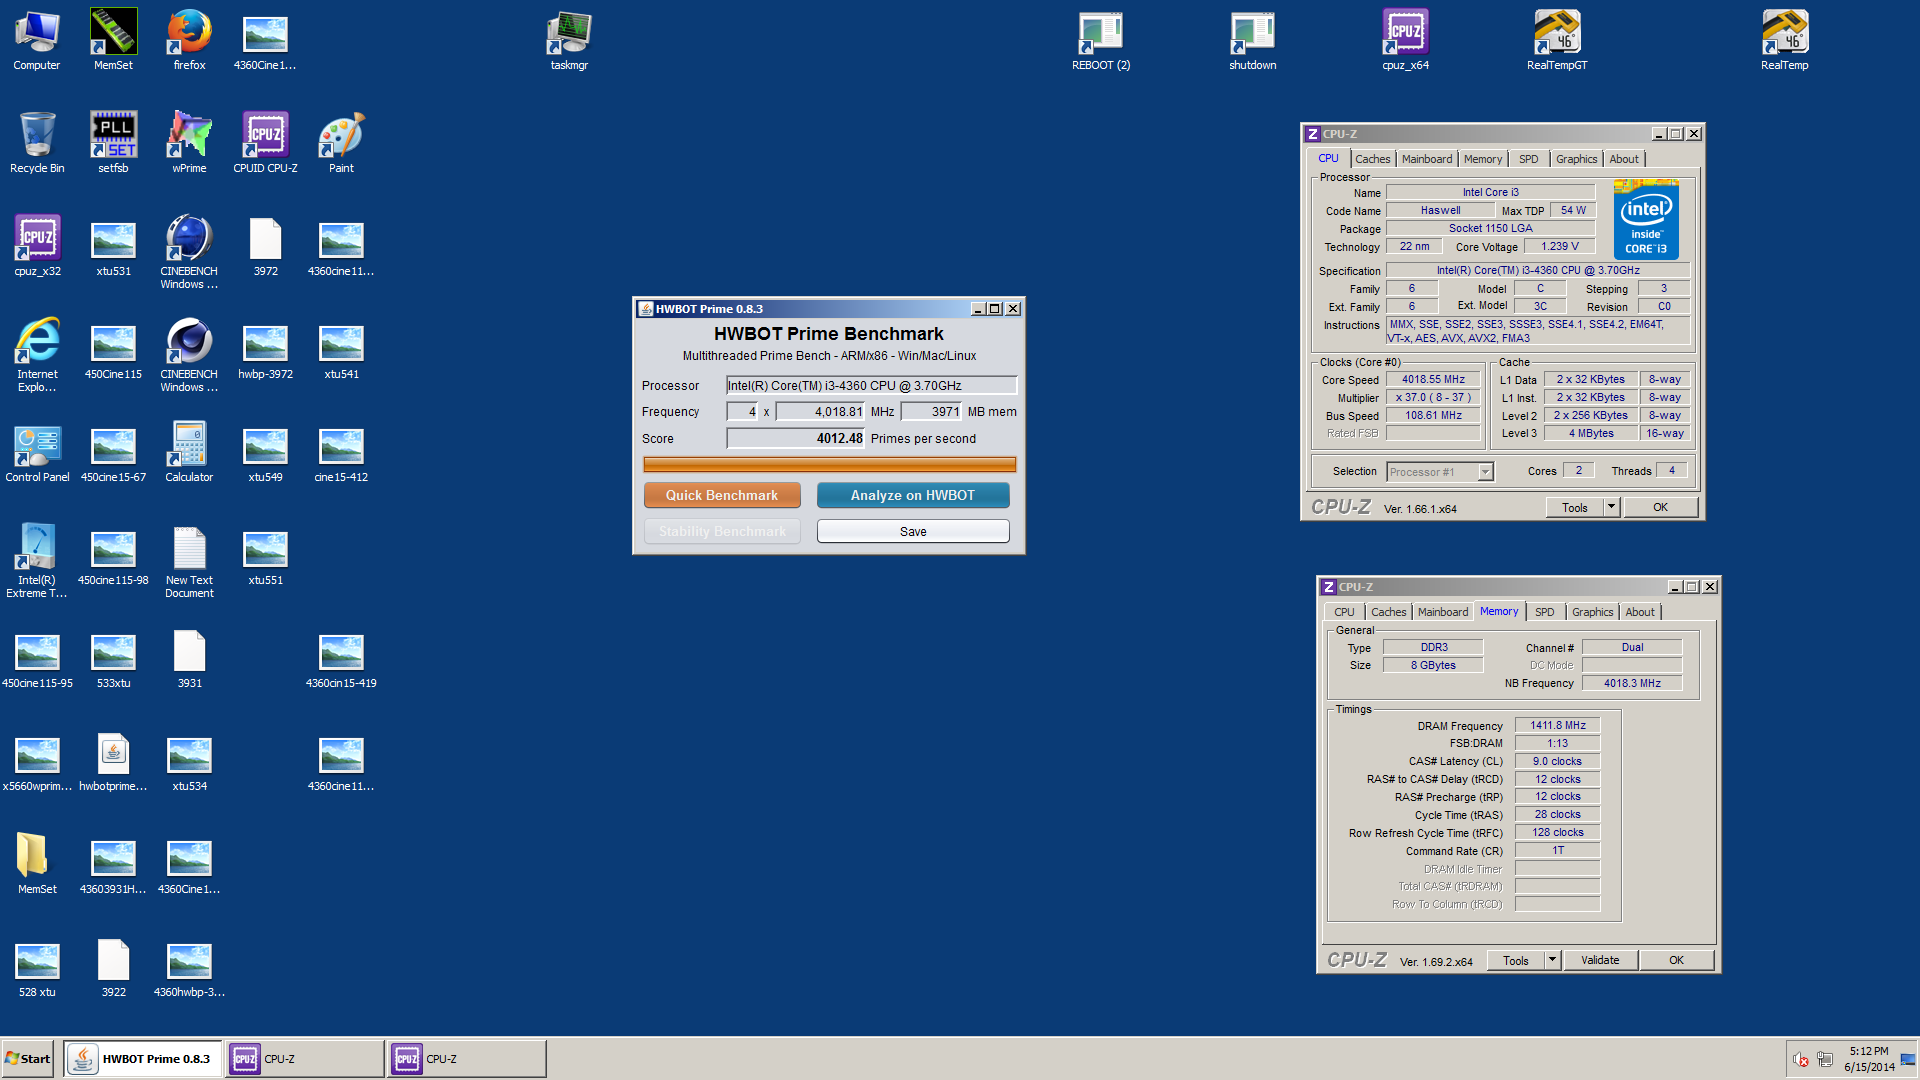The image size is (1920, 1080).
Task: Open the Calculator shortcut
Action: click(189, 452)
